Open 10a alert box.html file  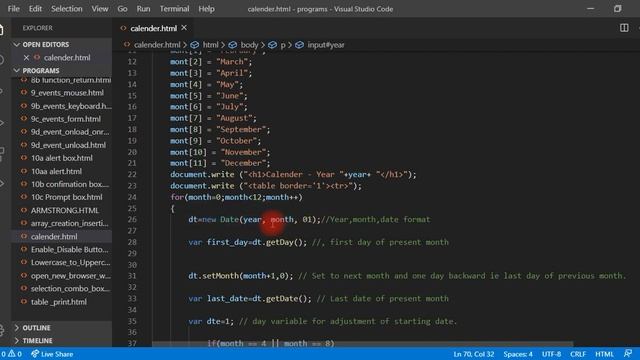tap(62, 158)
